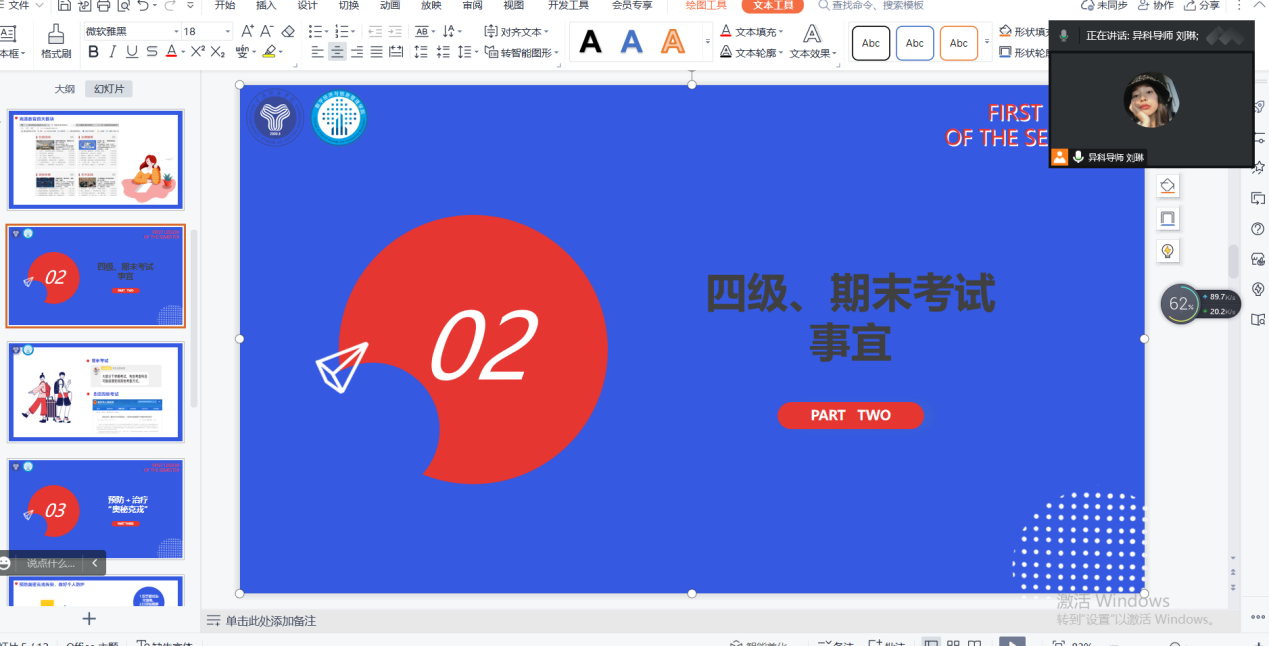
Task: Click the justify alignment icon
Action: pos(374,51)
